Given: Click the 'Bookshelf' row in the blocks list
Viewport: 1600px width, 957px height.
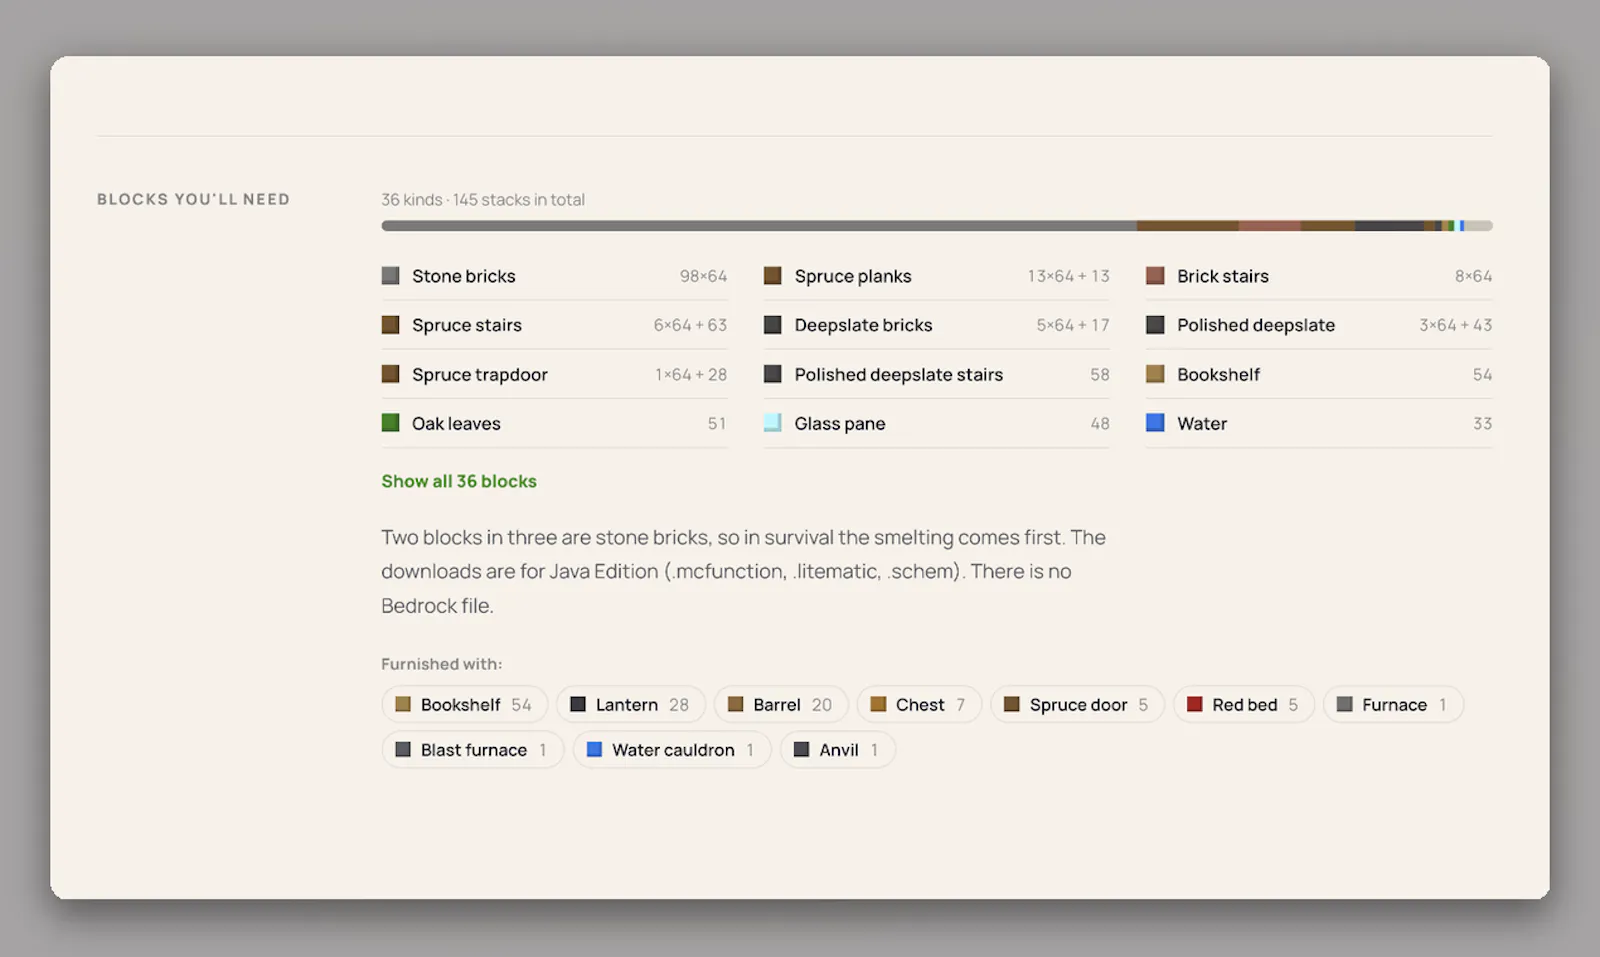Looking at the screenshot, I should tap(1319, 374).
